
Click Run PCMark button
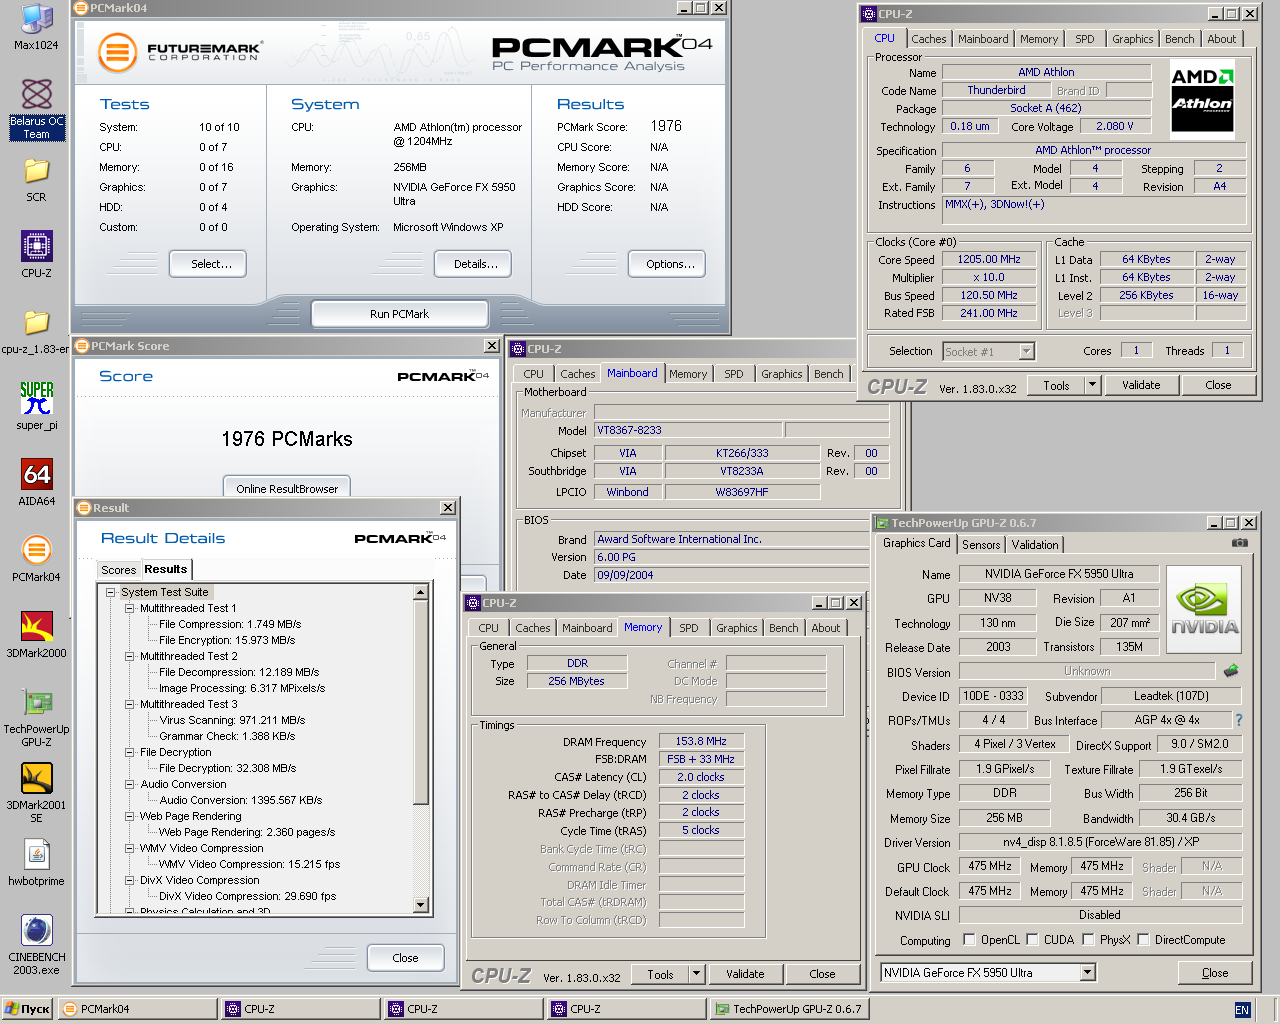point(399,314)
